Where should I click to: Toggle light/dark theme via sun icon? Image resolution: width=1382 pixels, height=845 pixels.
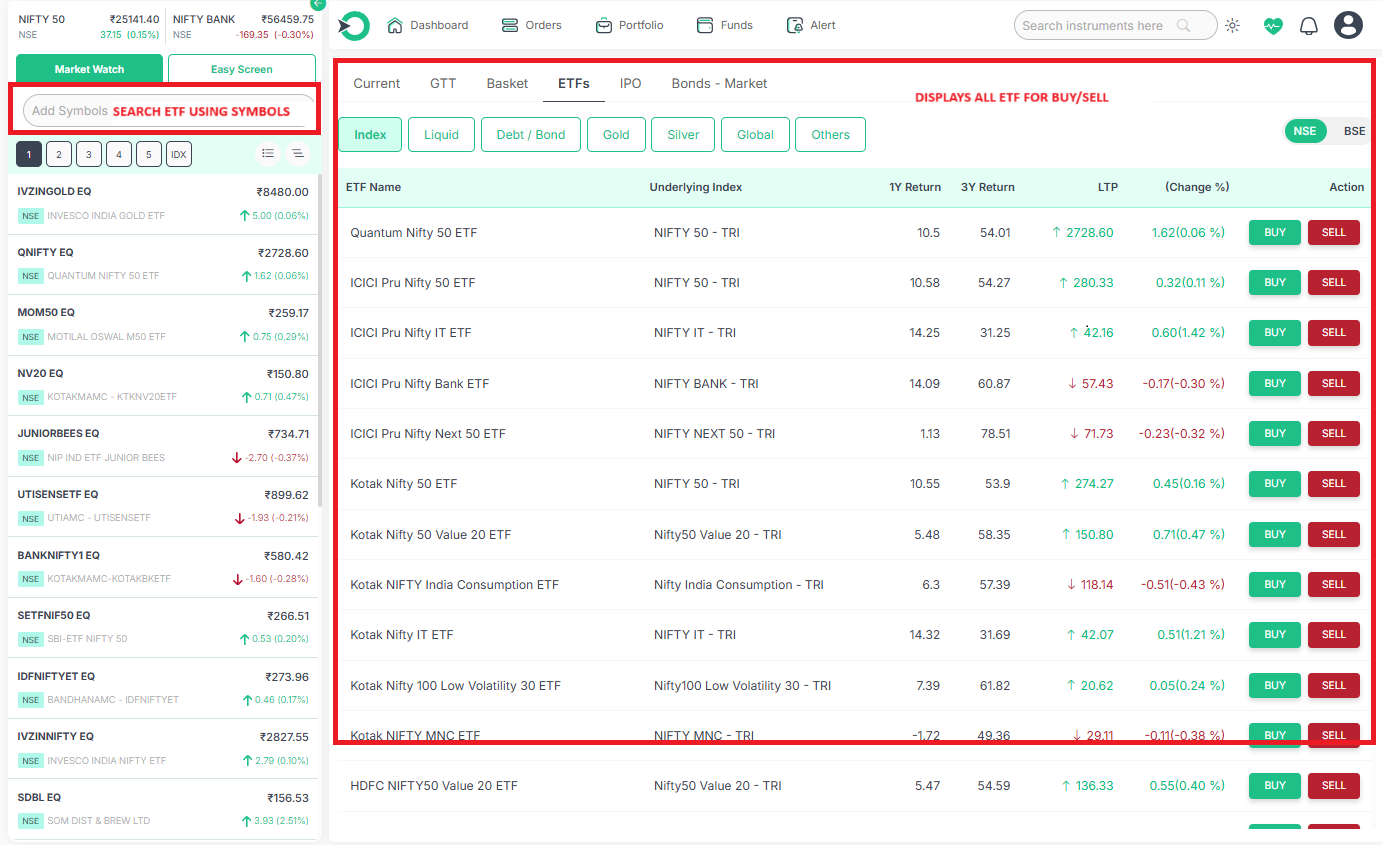tap(1232, 25)
